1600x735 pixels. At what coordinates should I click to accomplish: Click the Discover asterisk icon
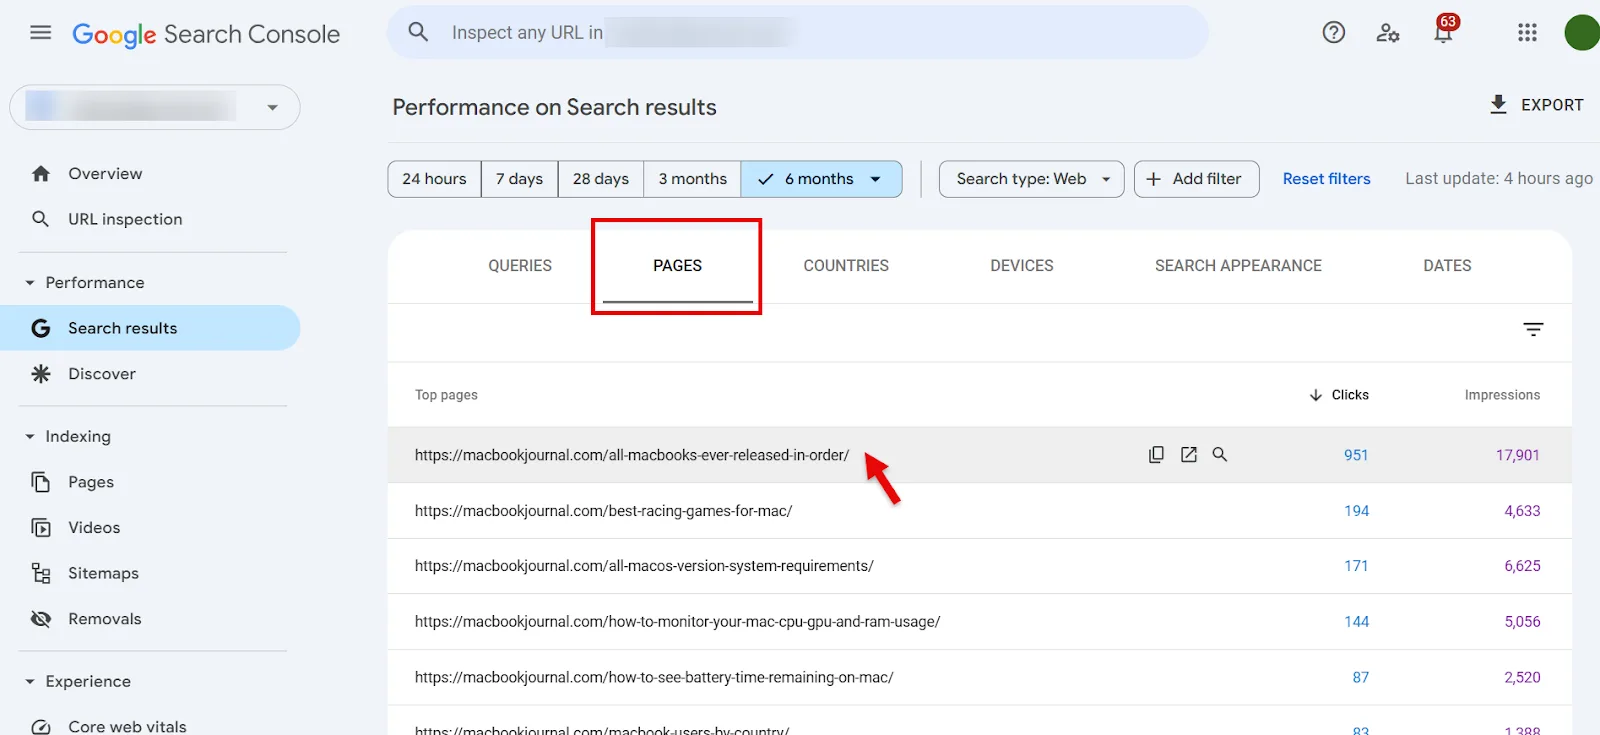[41, 374]
